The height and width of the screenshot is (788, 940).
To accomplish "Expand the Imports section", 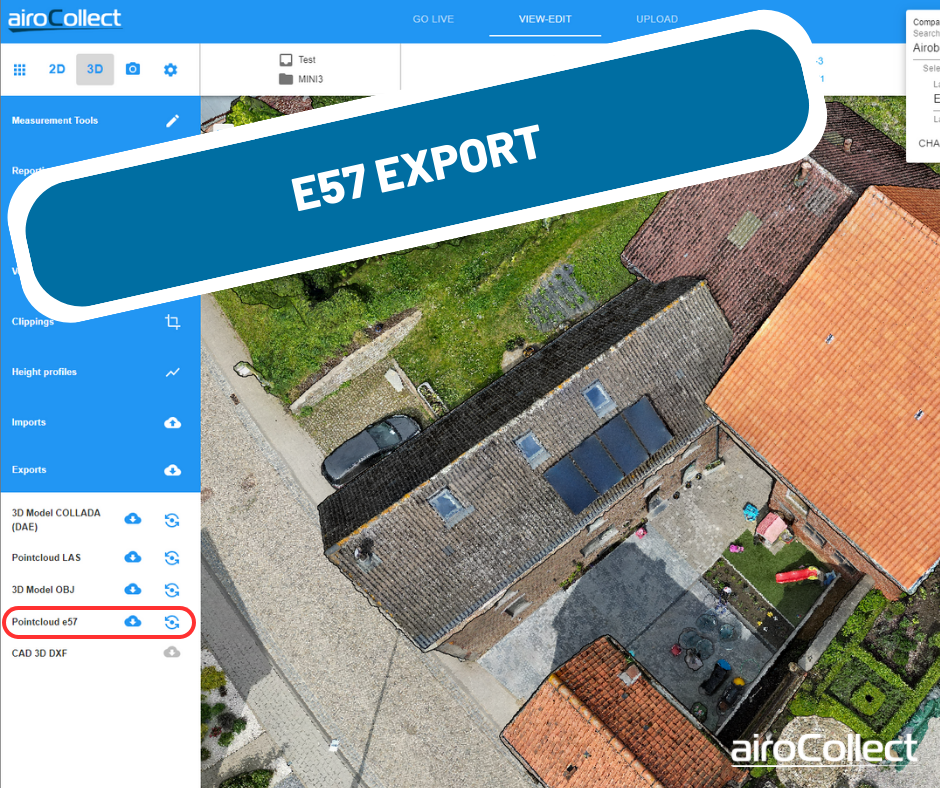I will coord(172,423).
